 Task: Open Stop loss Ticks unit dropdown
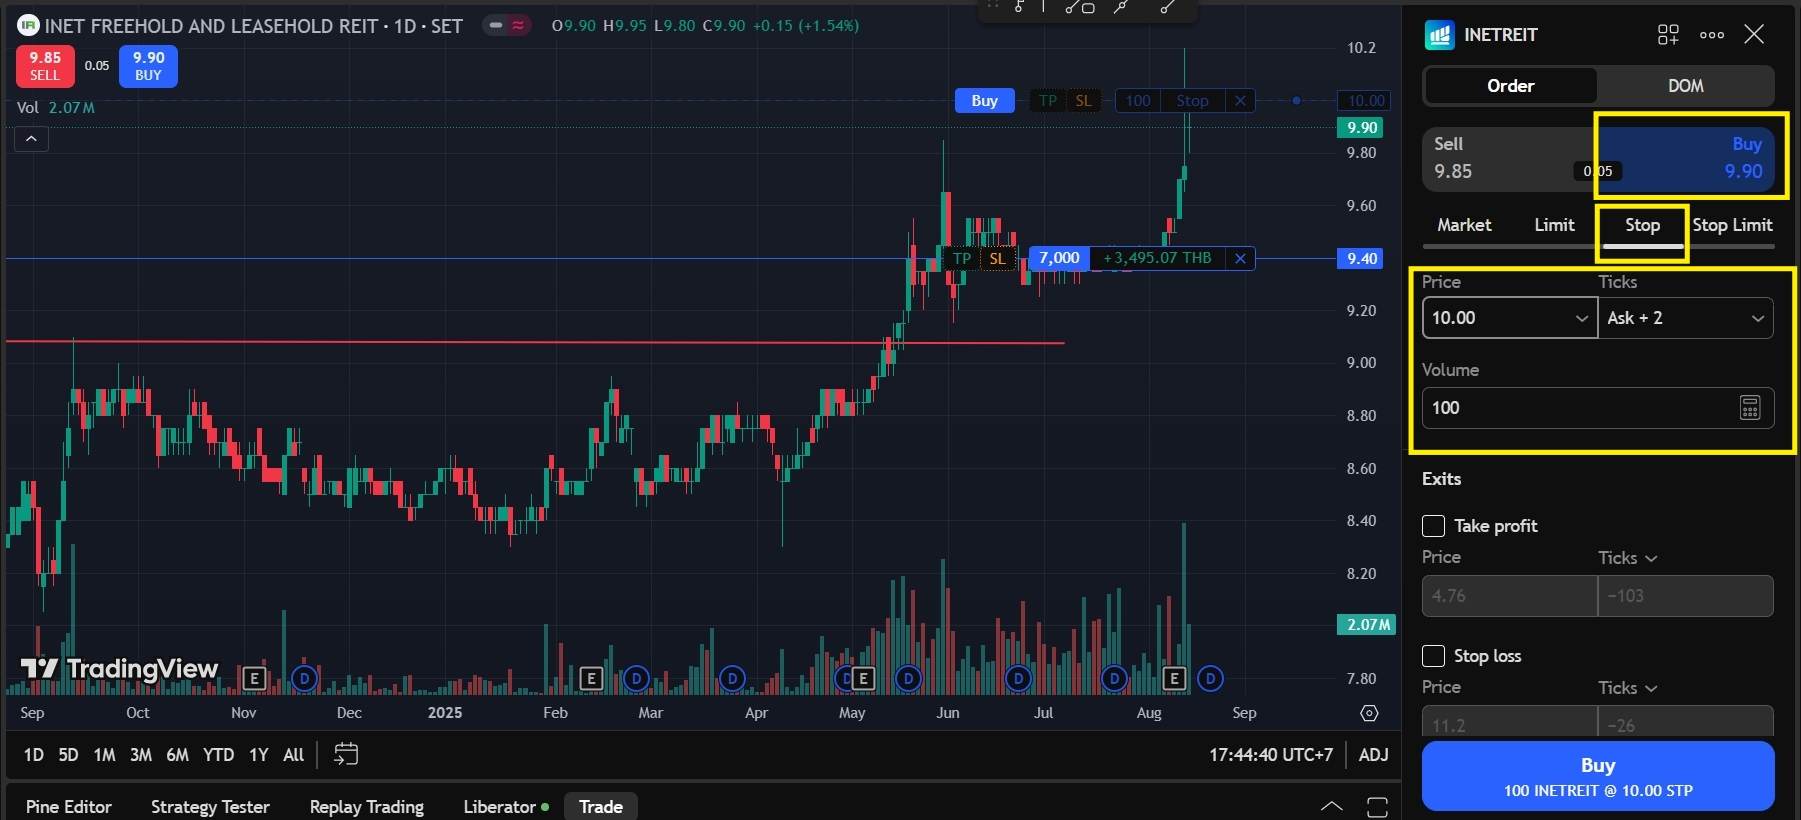click(1628, 688)
